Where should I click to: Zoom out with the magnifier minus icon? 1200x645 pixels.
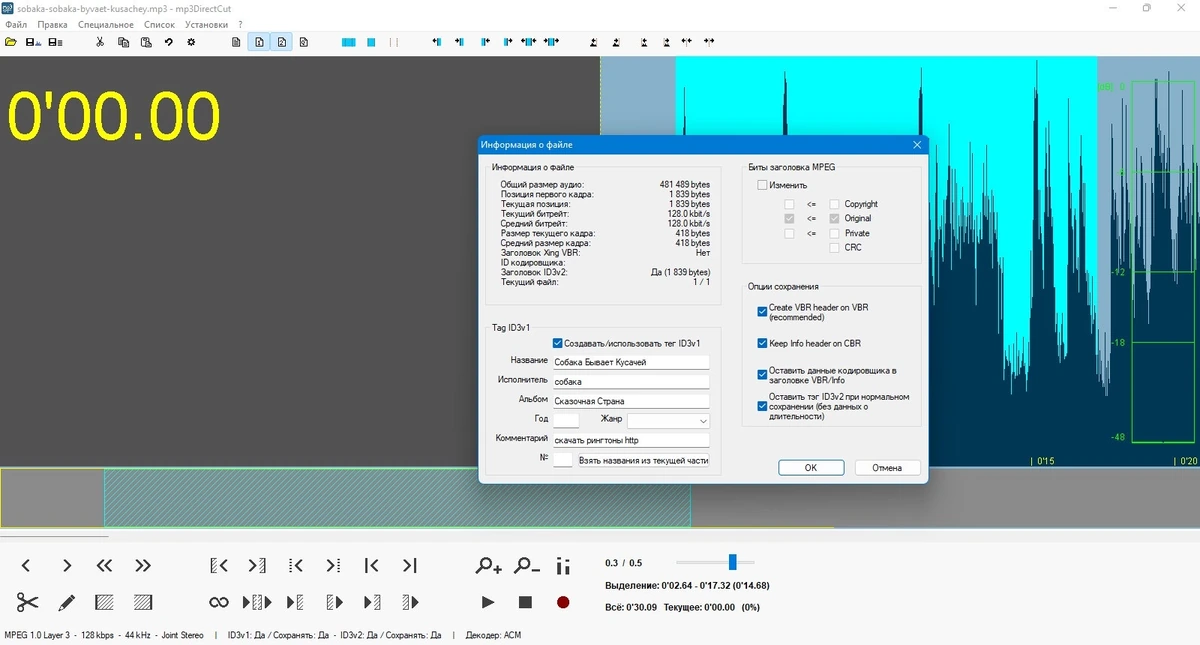tap(526, 566)
